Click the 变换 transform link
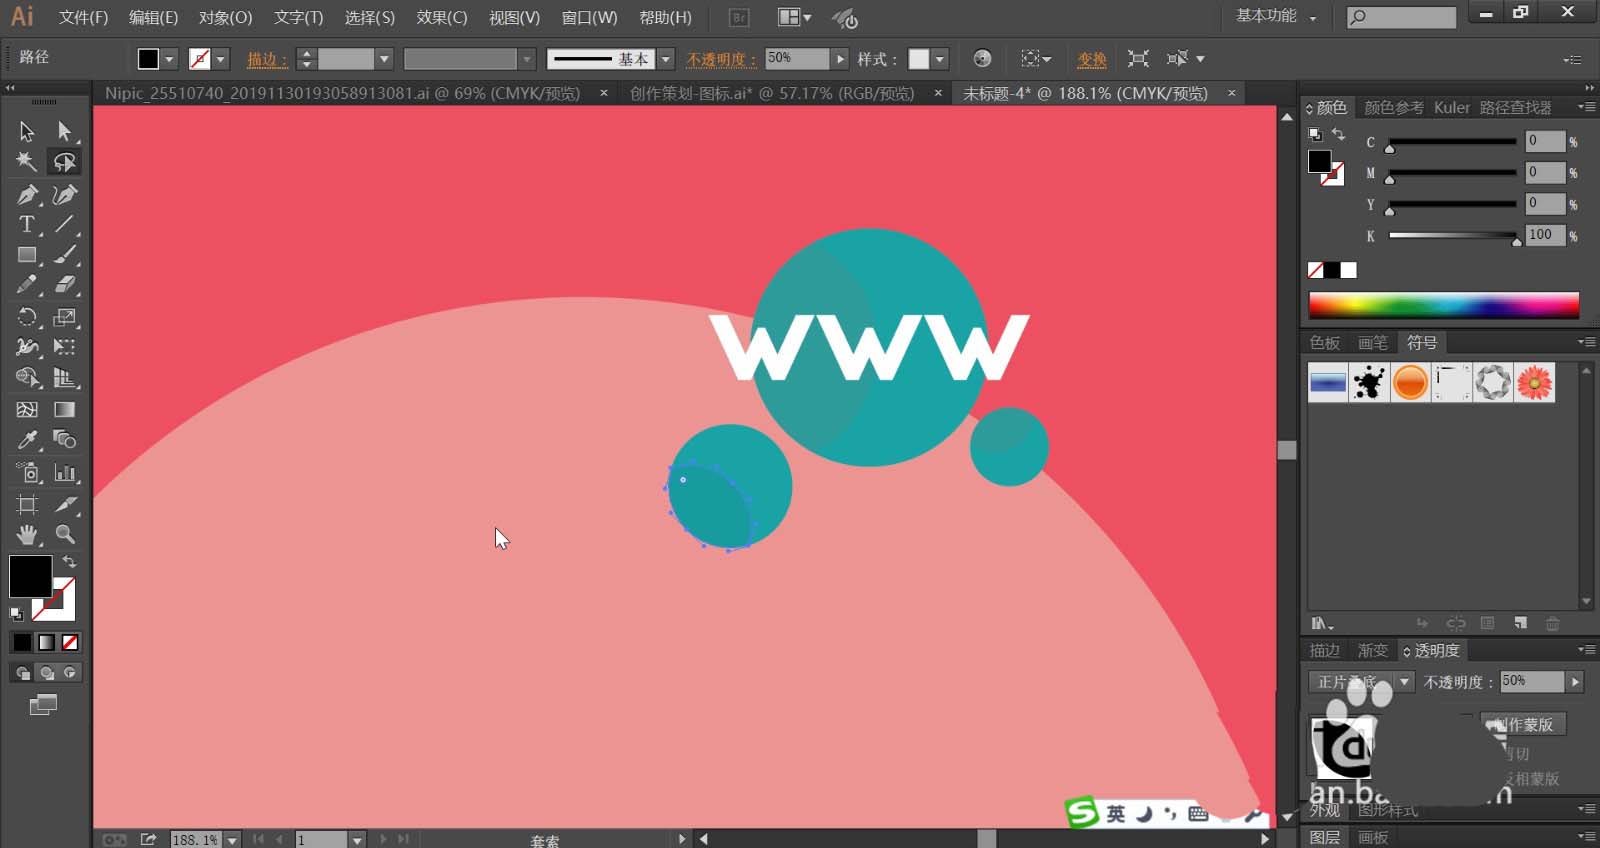Image resolution: width=1600 pixels, height=848 pixels. pyautogui.click(x=1091, y=59)
